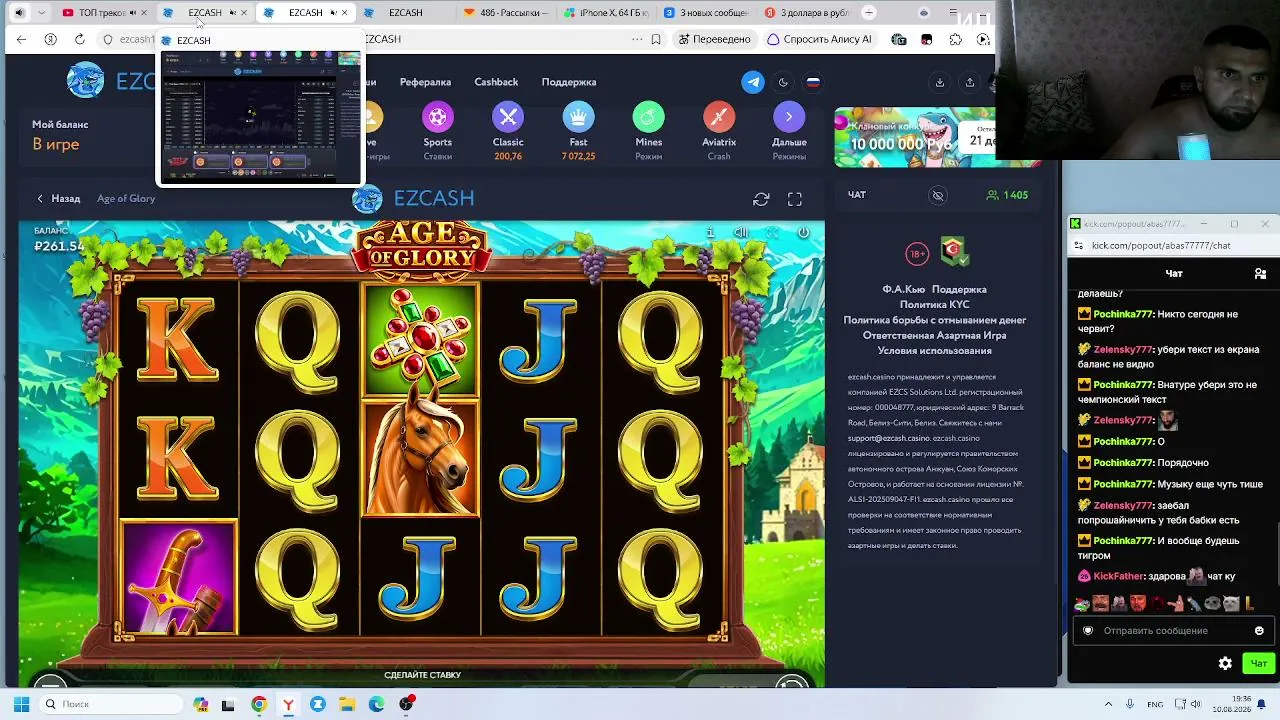Open Политика КУС link

pos(934,304)
